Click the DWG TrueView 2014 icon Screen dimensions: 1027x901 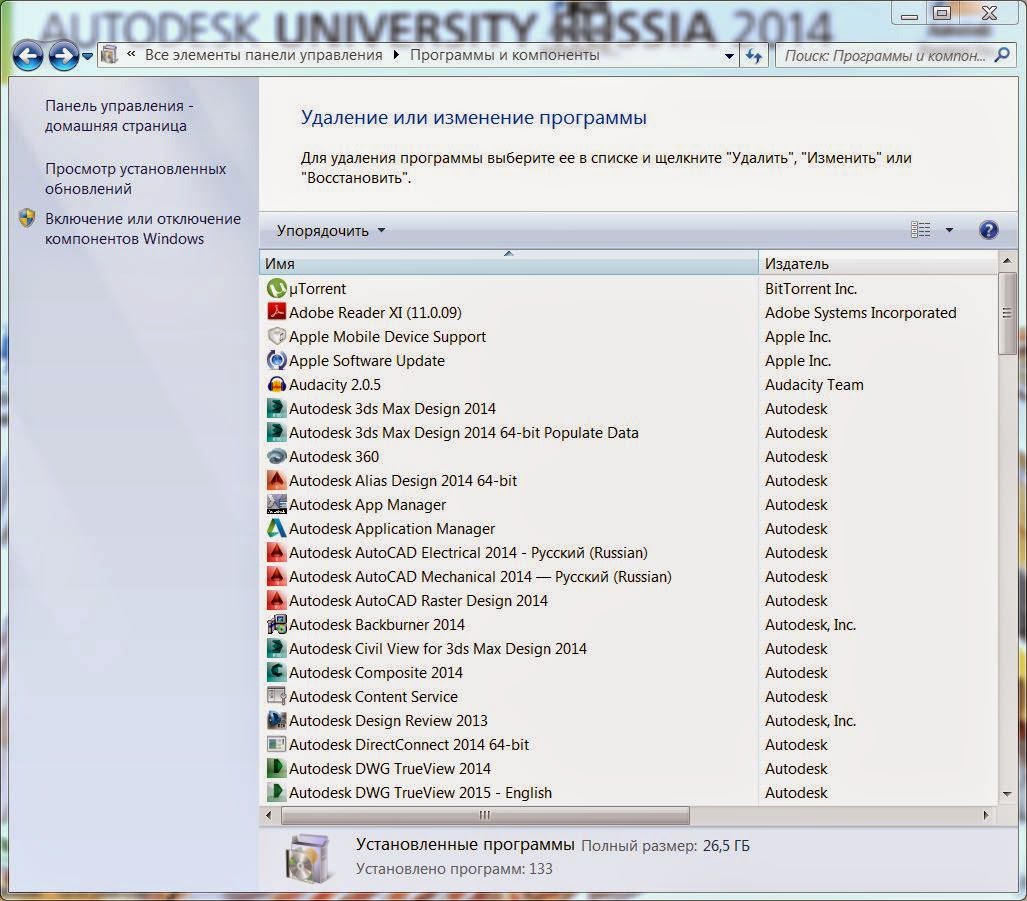[x=276, y=769]
